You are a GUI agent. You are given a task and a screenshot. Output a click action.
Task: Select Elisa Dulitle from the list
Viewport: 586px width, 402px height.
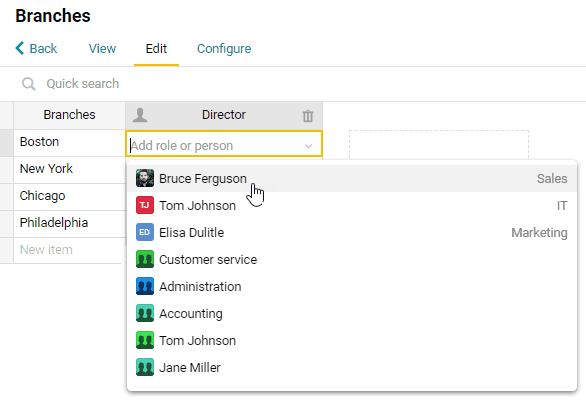point(352,232)
